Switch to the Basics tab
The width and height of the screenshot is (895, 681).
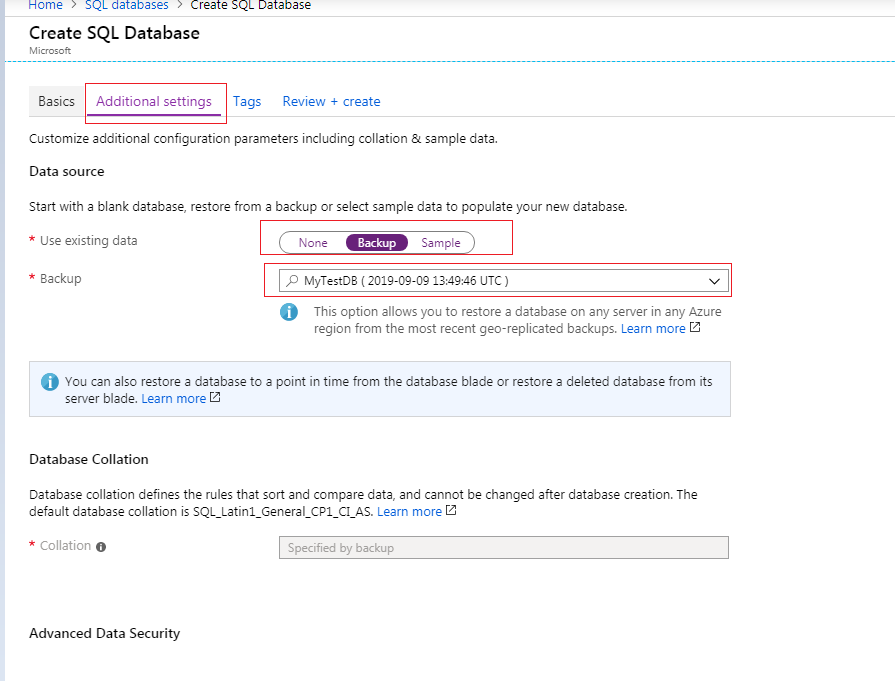point(56,101)
